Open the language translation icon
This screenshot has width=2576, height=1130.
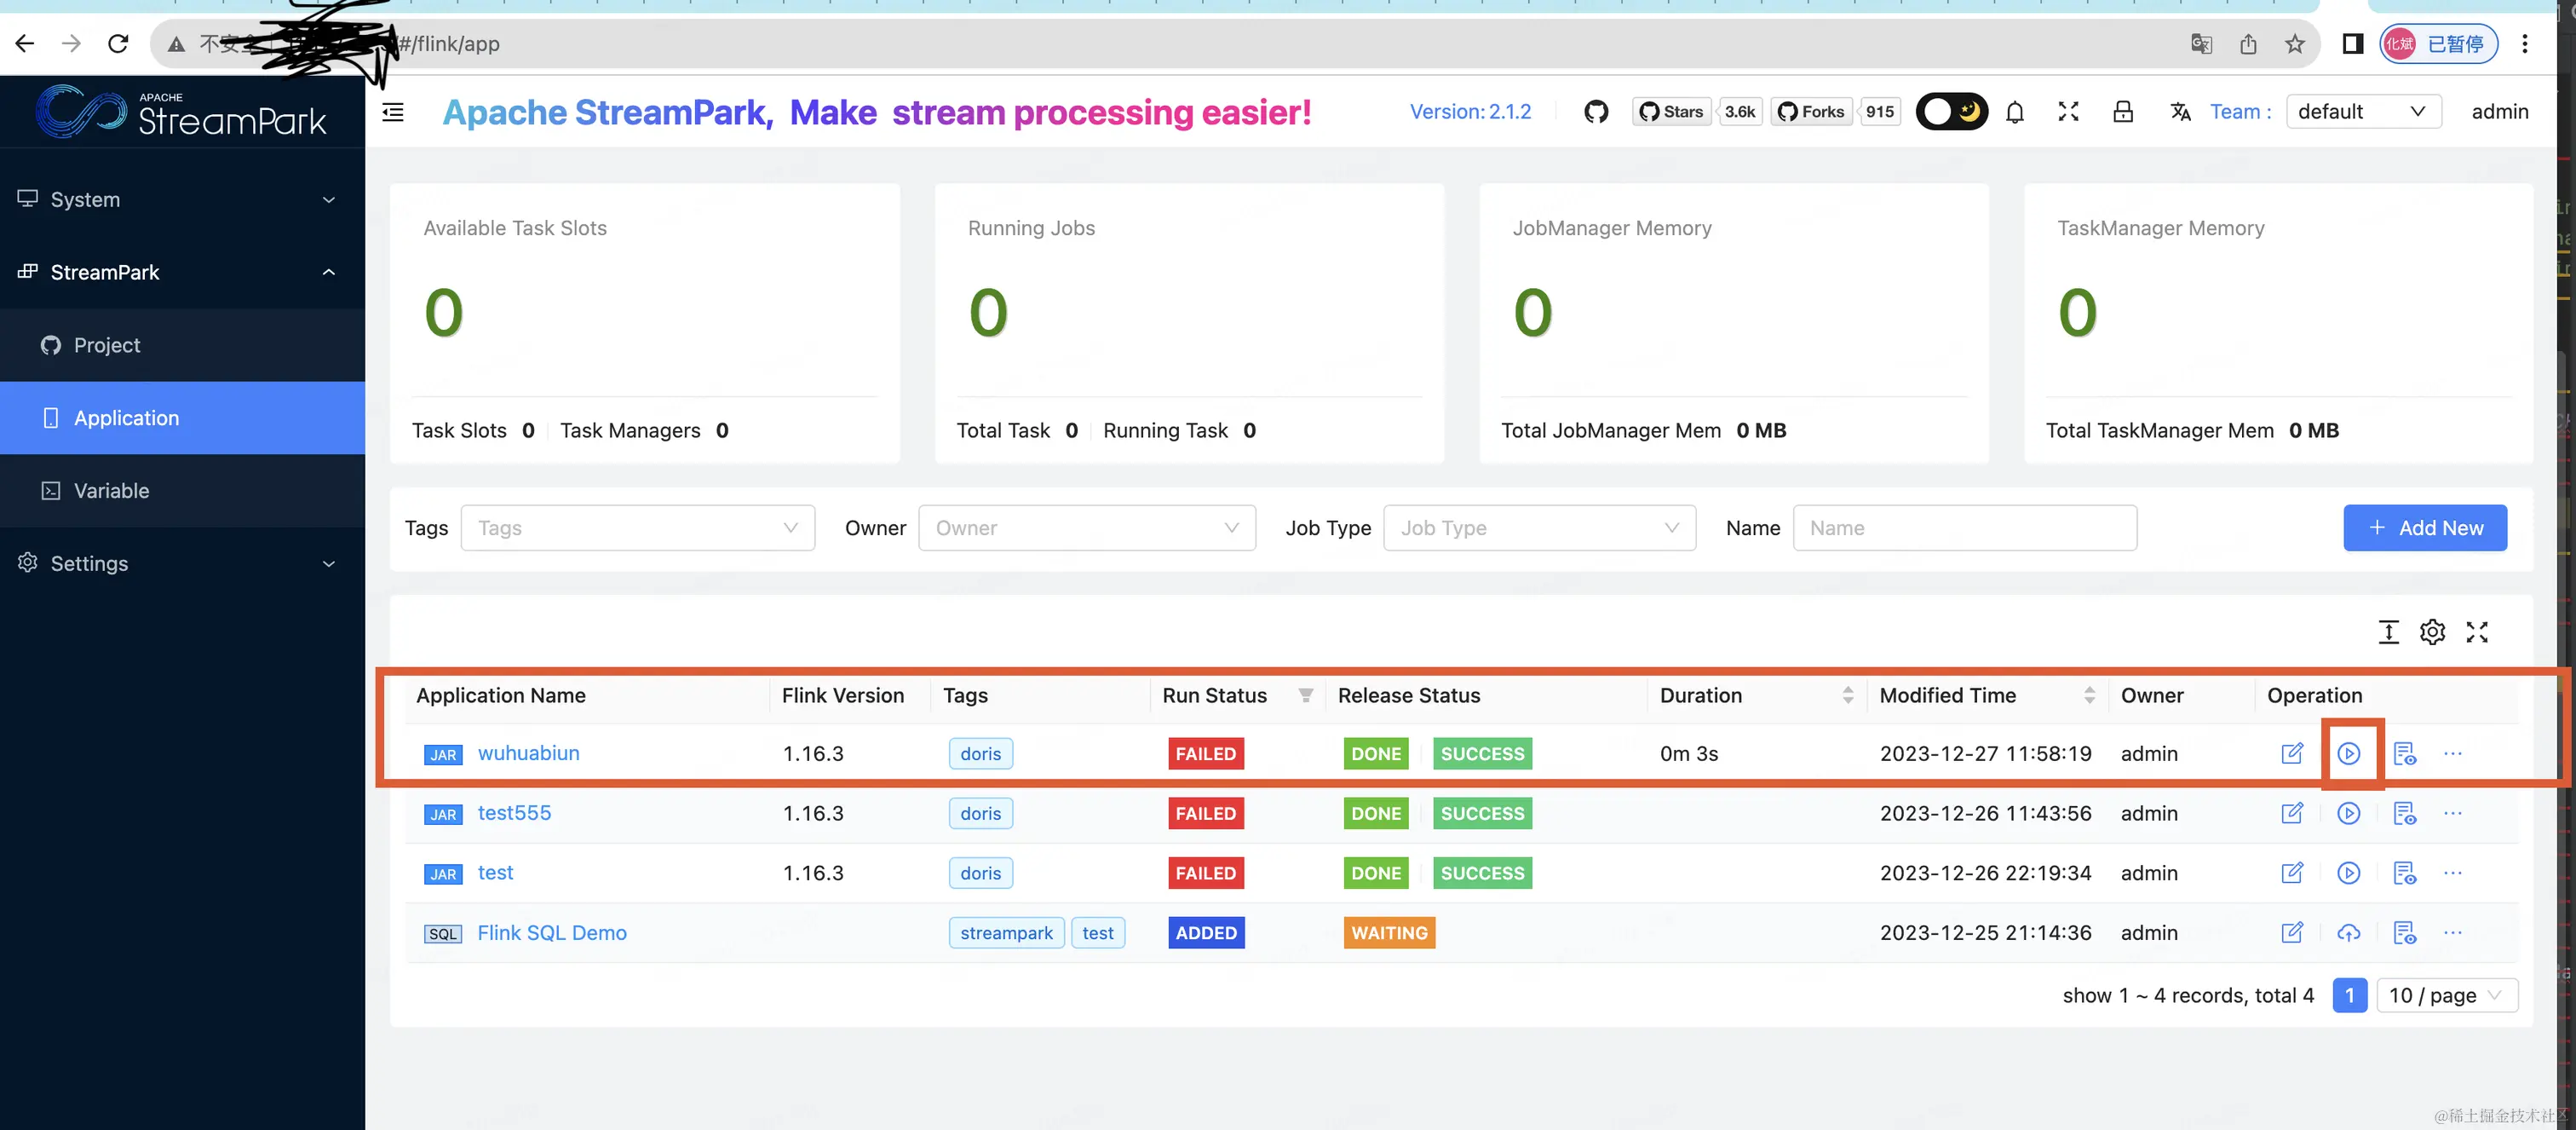coord(2180,112)
